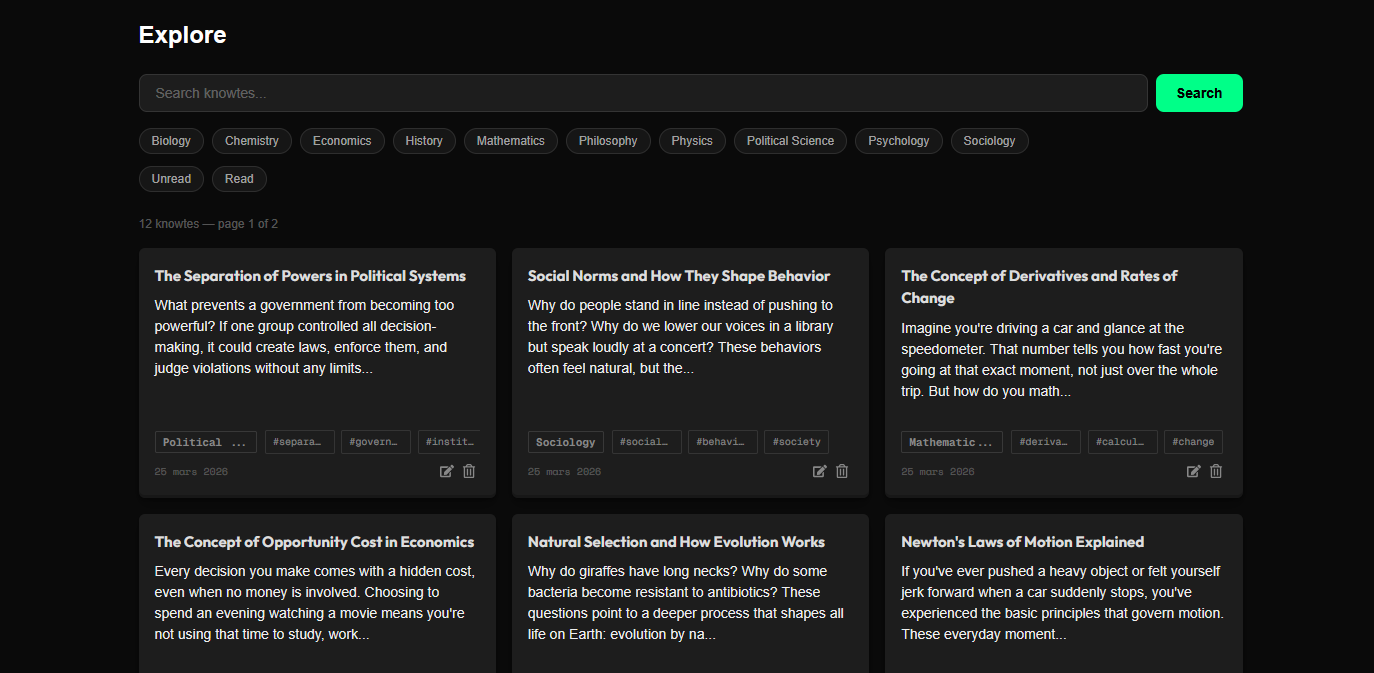
Task: Edit the Separation of Powers knowte
Action: click(446, 471)
